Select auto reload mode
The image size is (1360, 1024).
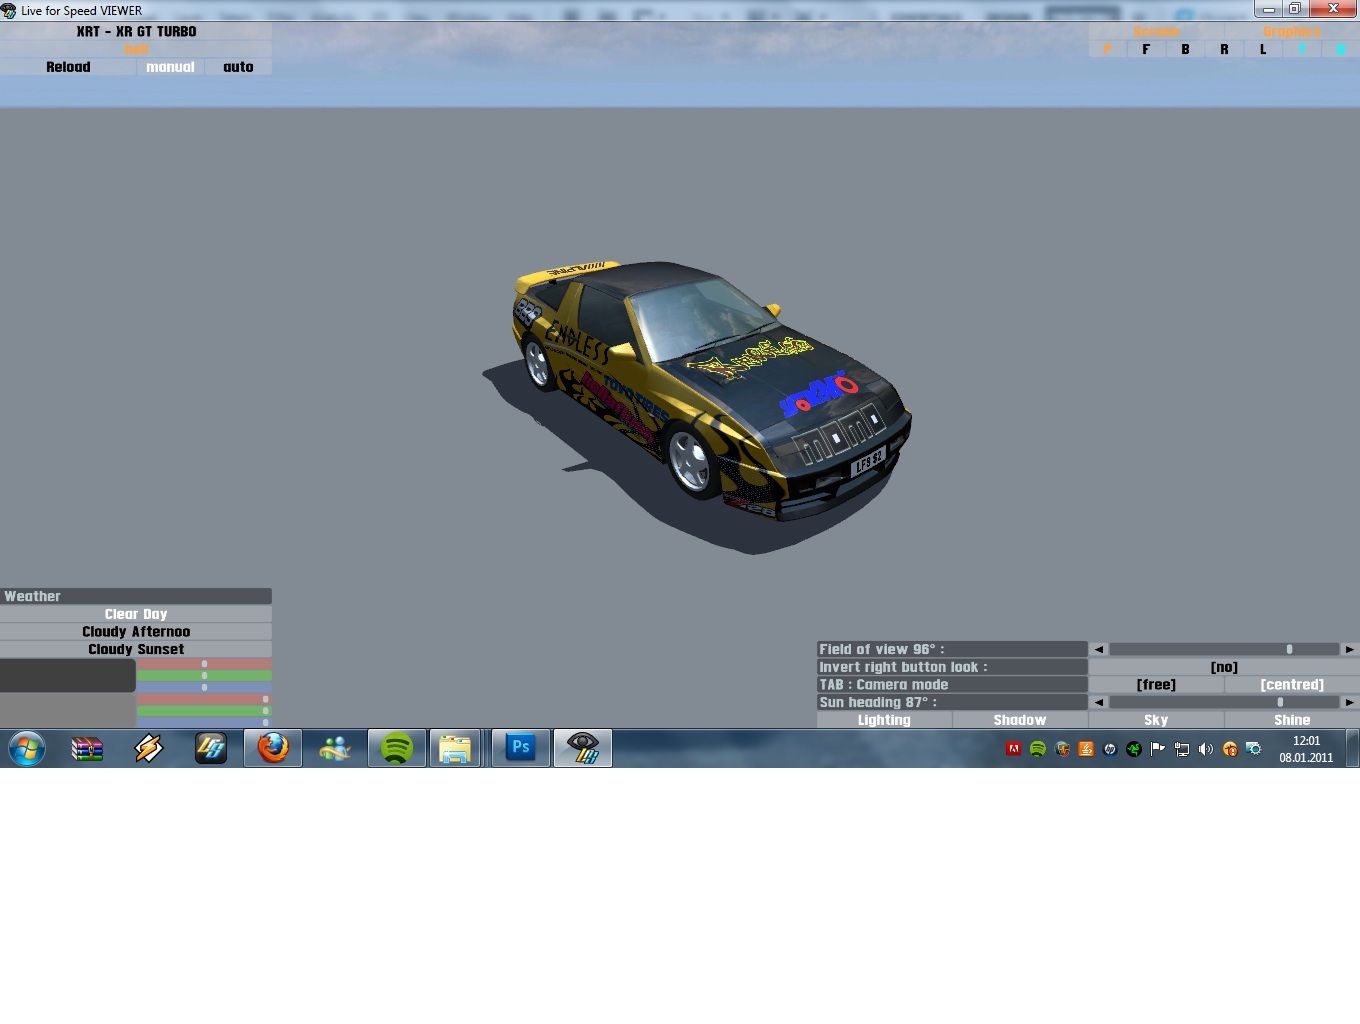pyautogui.click(x=238, y=67)
